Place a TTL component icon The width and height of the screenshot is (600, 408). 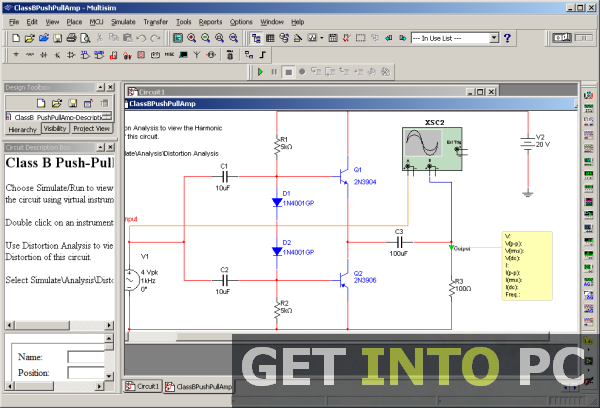click(85, 55)
